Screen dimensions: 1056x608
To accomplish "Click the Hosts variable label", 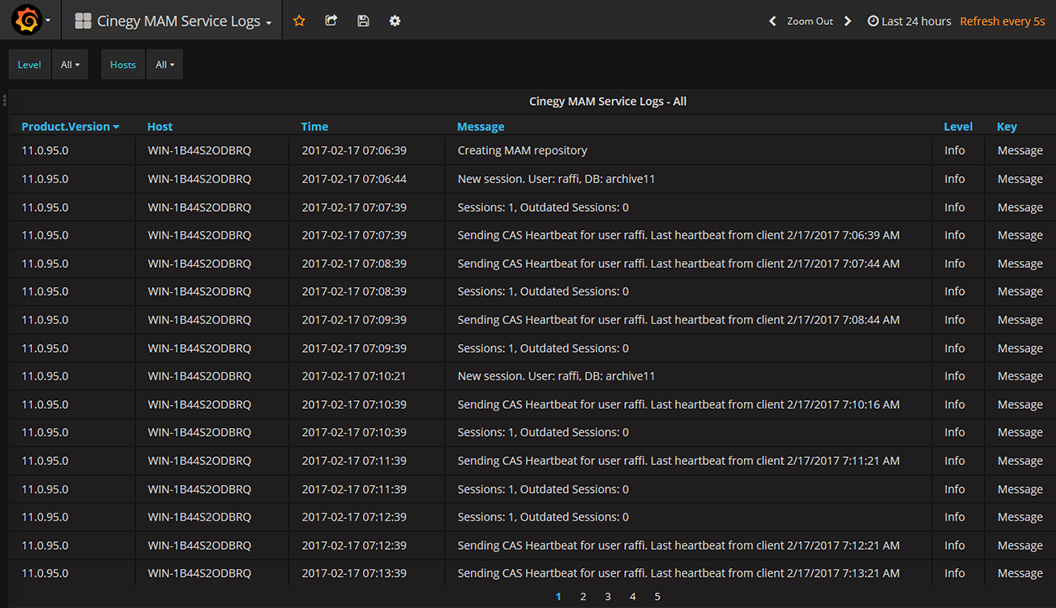I will [123, 65].
